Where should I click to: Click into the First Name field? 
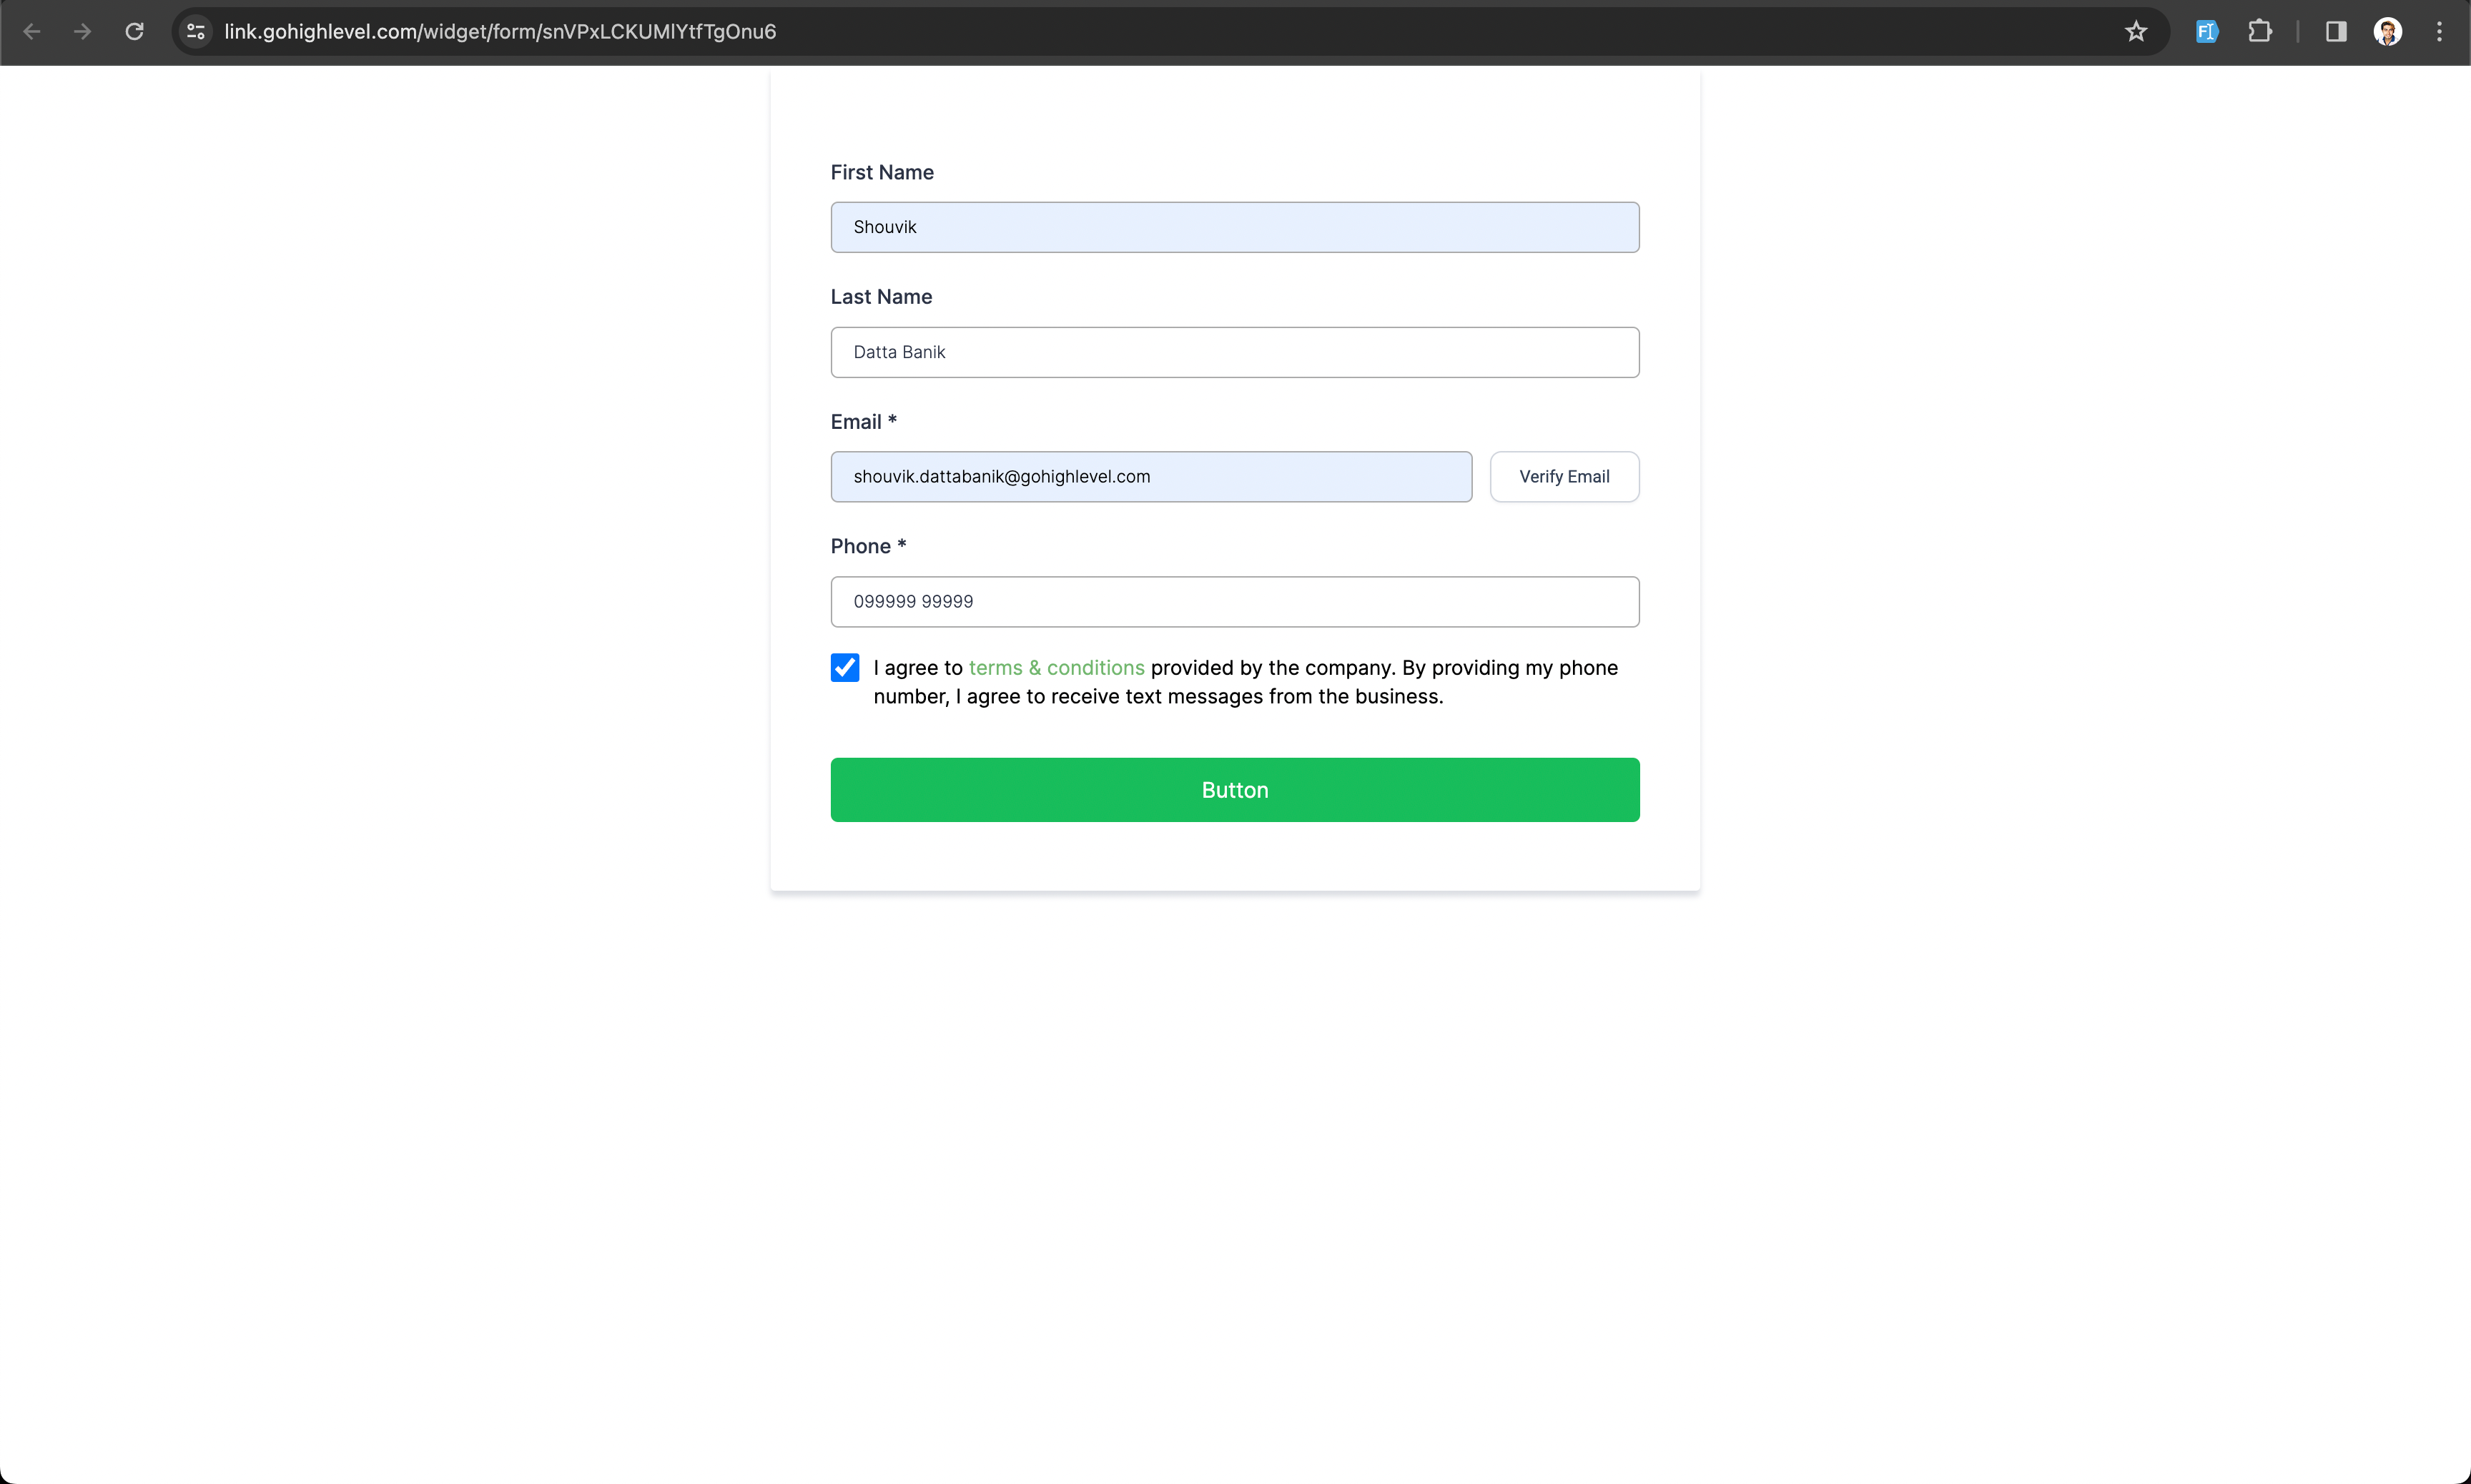pyautogui.click(x=1234, y=228)
